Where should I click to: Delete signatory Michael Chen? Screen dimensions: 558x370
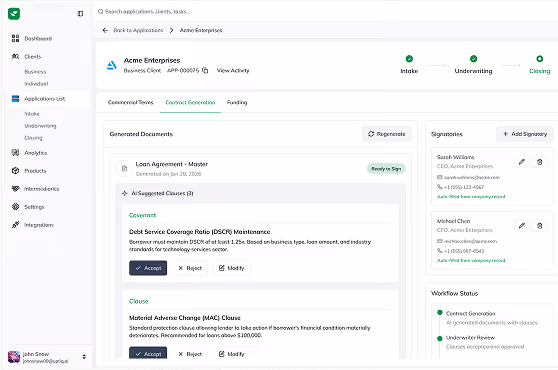click(x=539, y=226)
